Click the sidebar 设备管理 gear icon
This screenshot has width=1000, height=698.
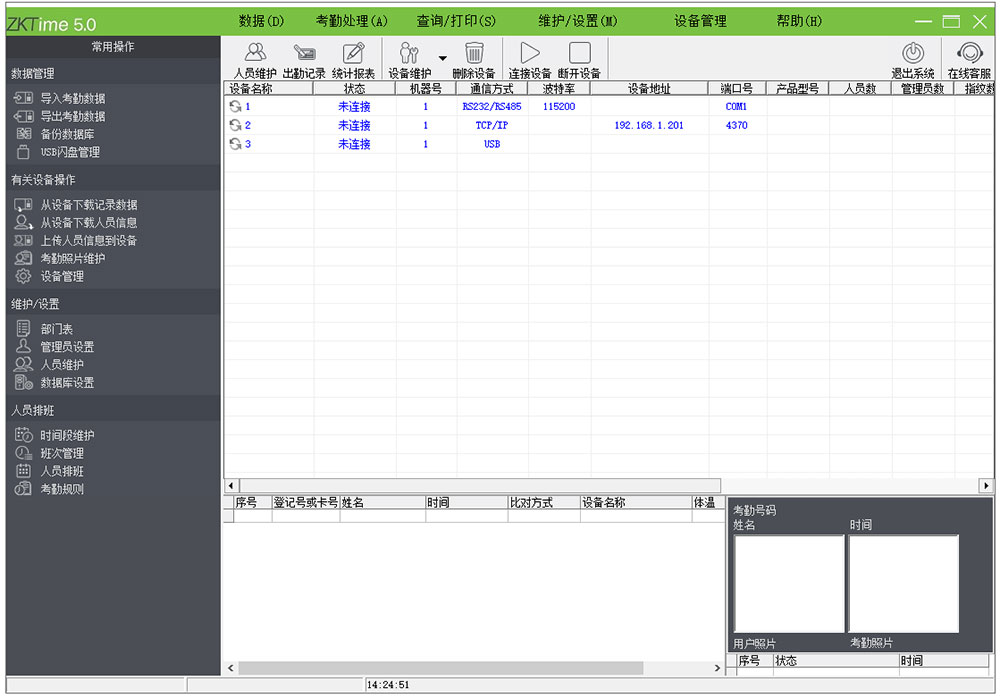(x=24, y=276)
